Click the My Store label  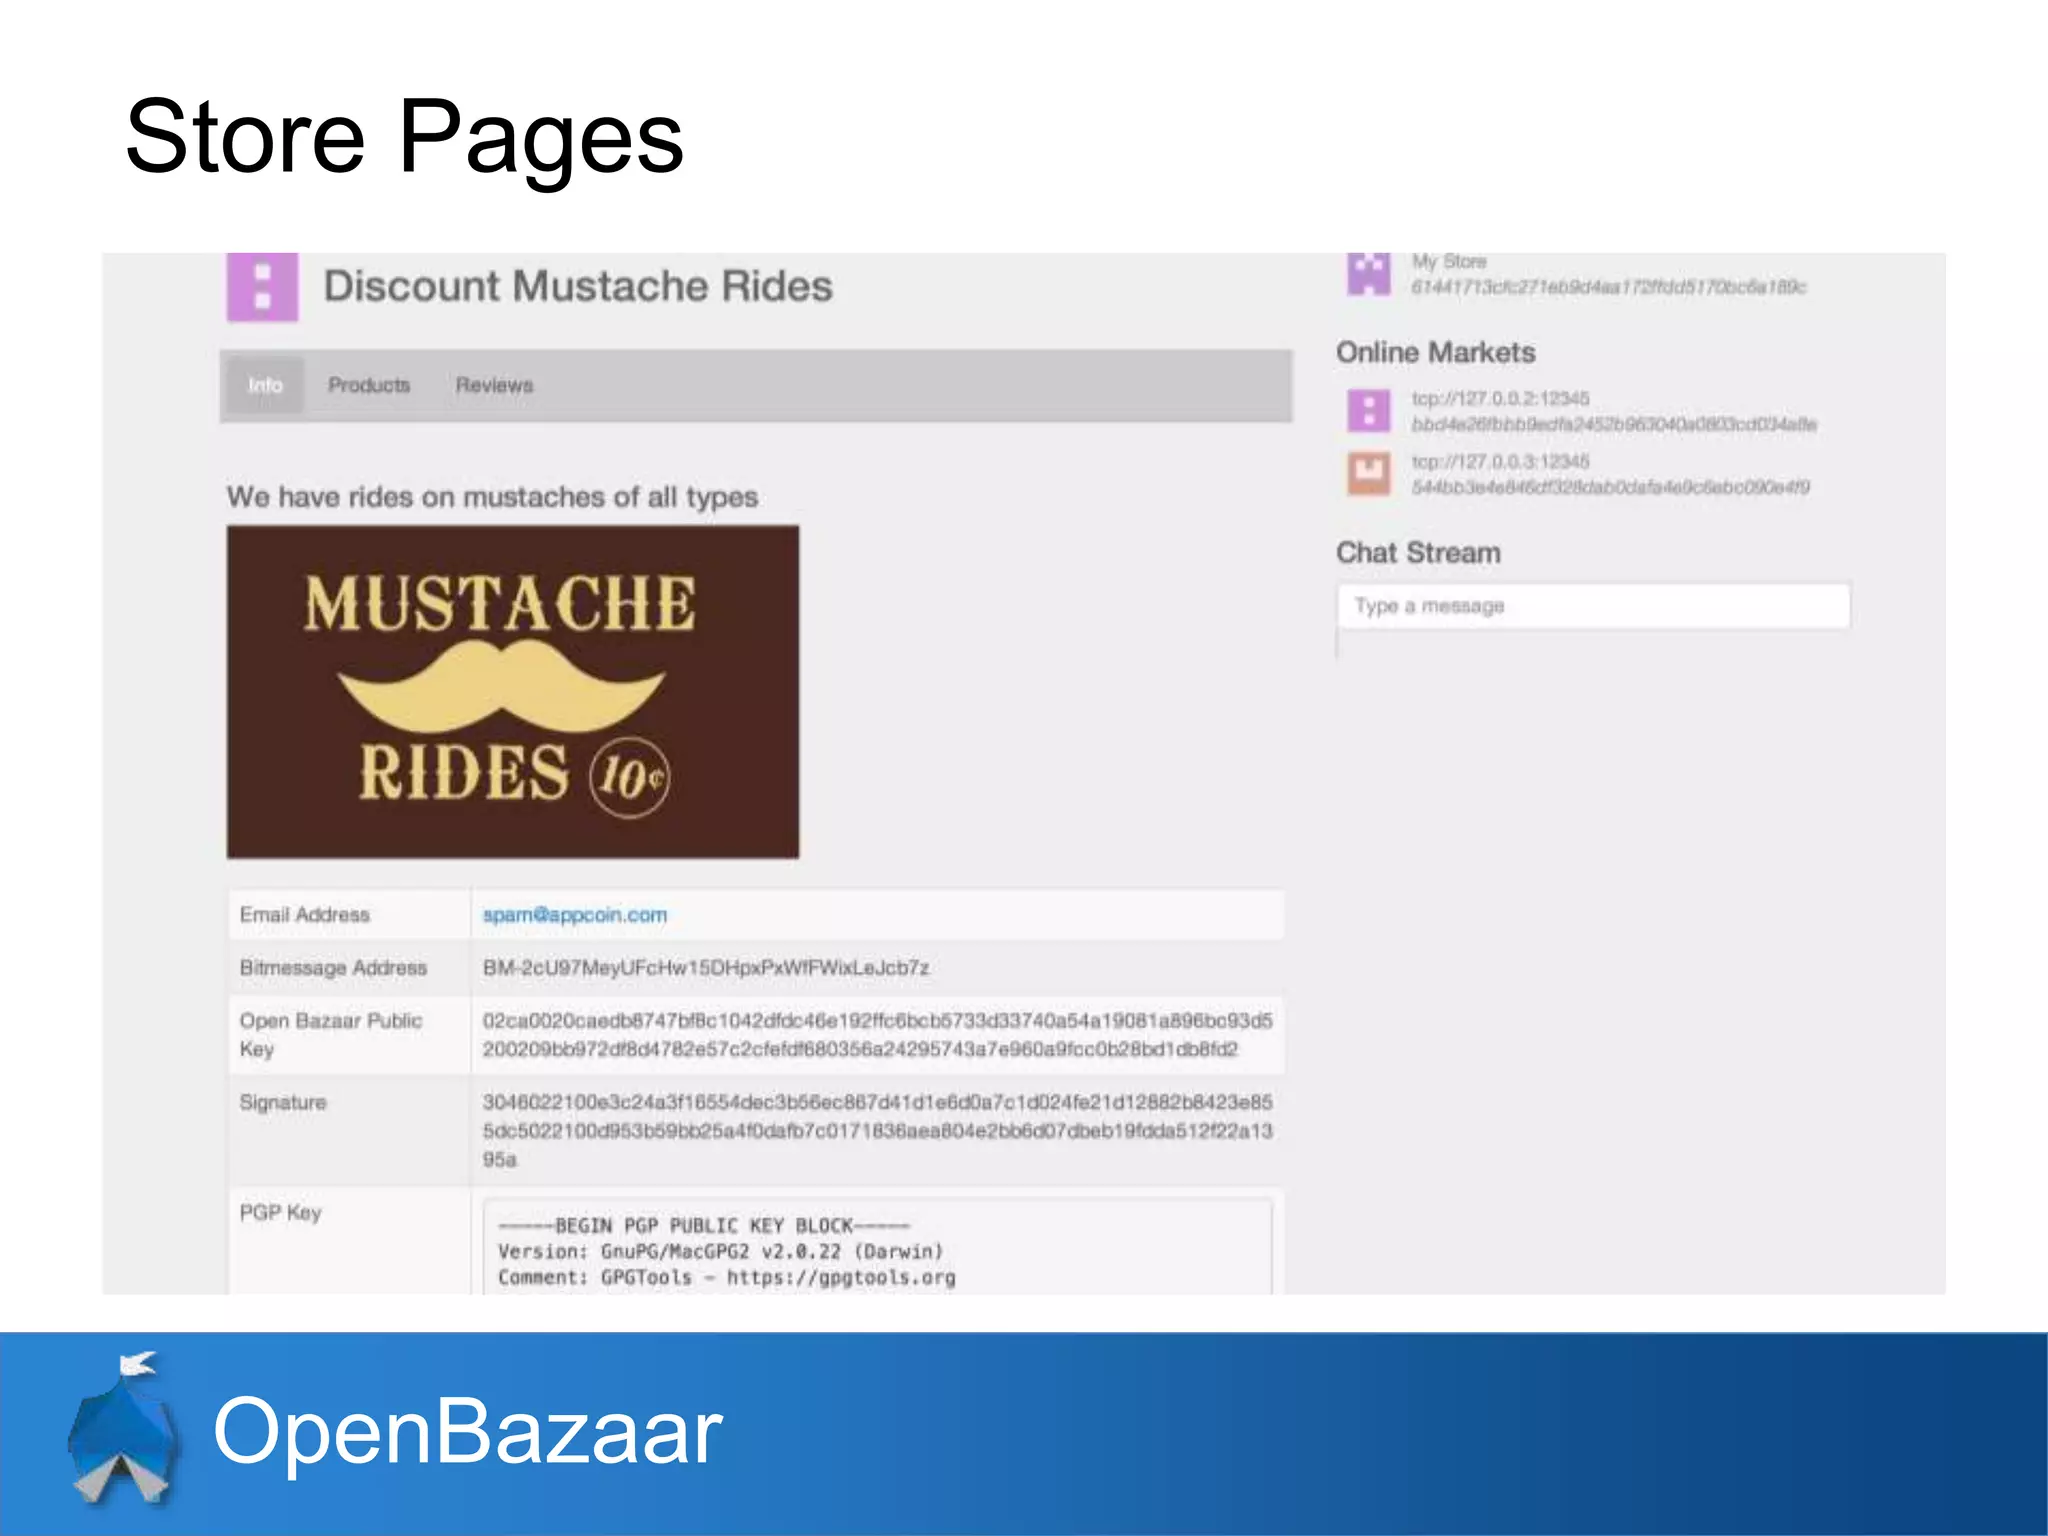(1449, 261)
